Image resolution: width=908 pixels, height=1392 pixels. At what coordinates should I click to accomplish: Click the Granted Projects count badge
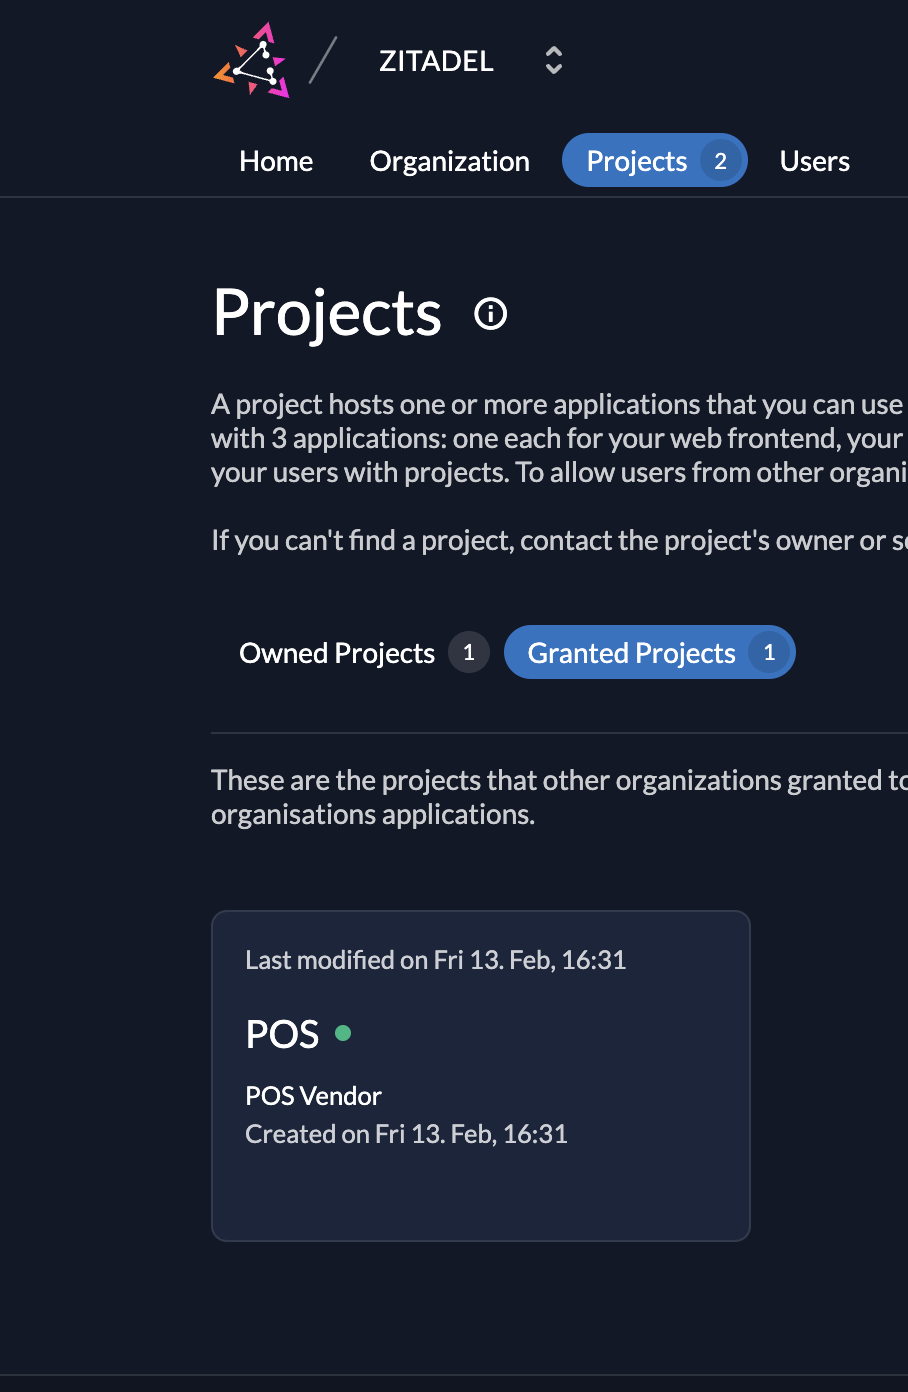pos(769,653)
